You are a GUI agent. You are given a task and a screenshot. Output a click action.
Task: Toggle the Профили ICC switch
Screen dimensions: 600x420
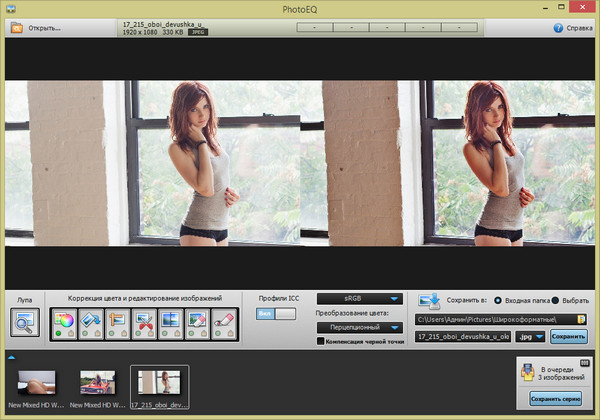tap(277, 313)
